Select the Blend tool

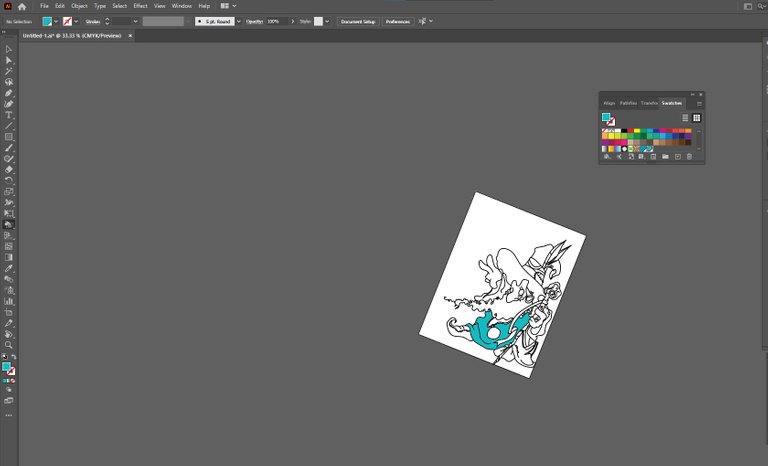(x=8, y=279)
